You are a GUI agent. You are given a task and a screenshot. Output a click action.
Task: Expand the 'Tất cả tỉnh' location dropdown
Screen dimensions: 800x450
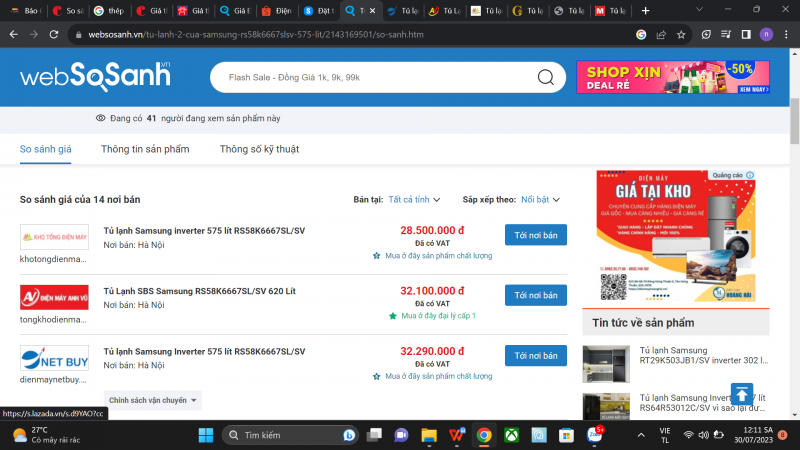(414, 199)
